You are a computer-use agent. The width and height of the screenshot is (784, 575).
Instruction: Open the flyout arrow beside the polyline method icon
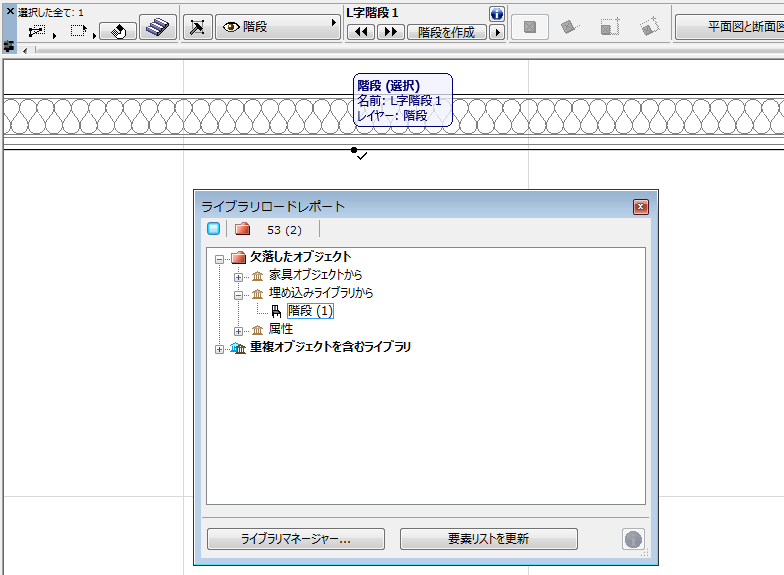(54, 35)
